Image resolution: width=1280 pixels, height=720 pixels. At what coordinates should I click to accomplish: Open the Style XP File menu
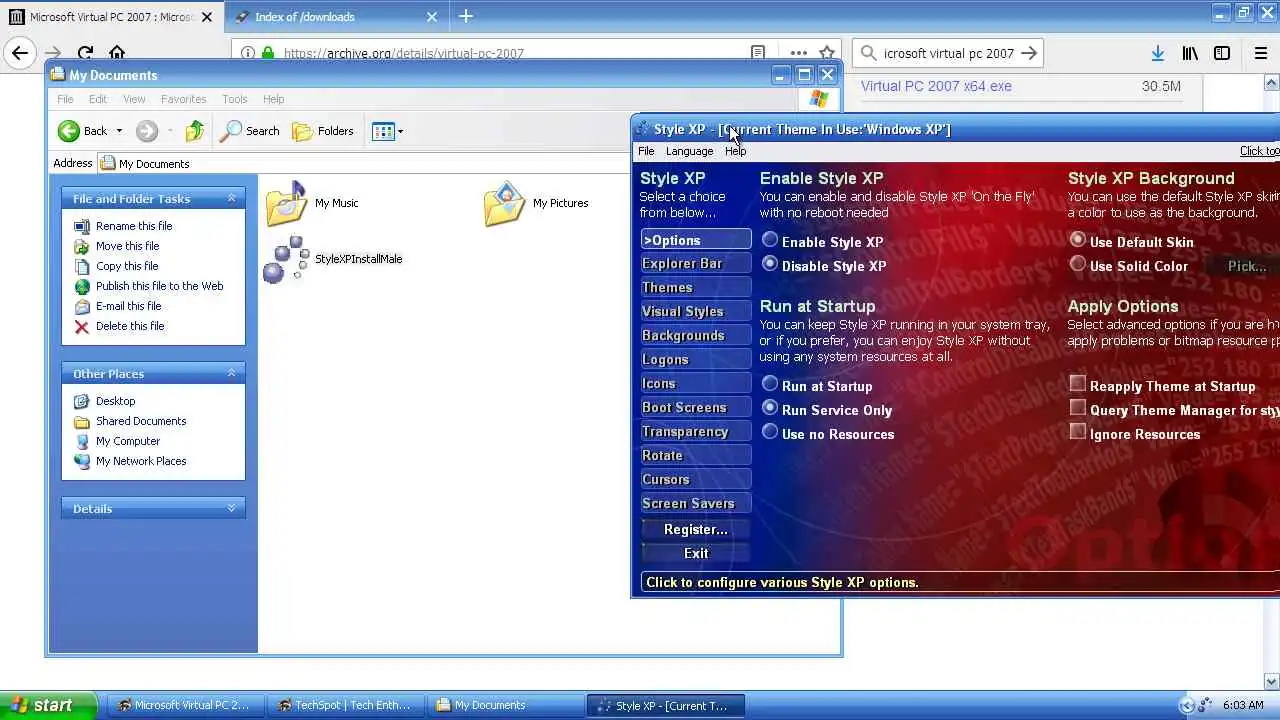pos(646,151)
